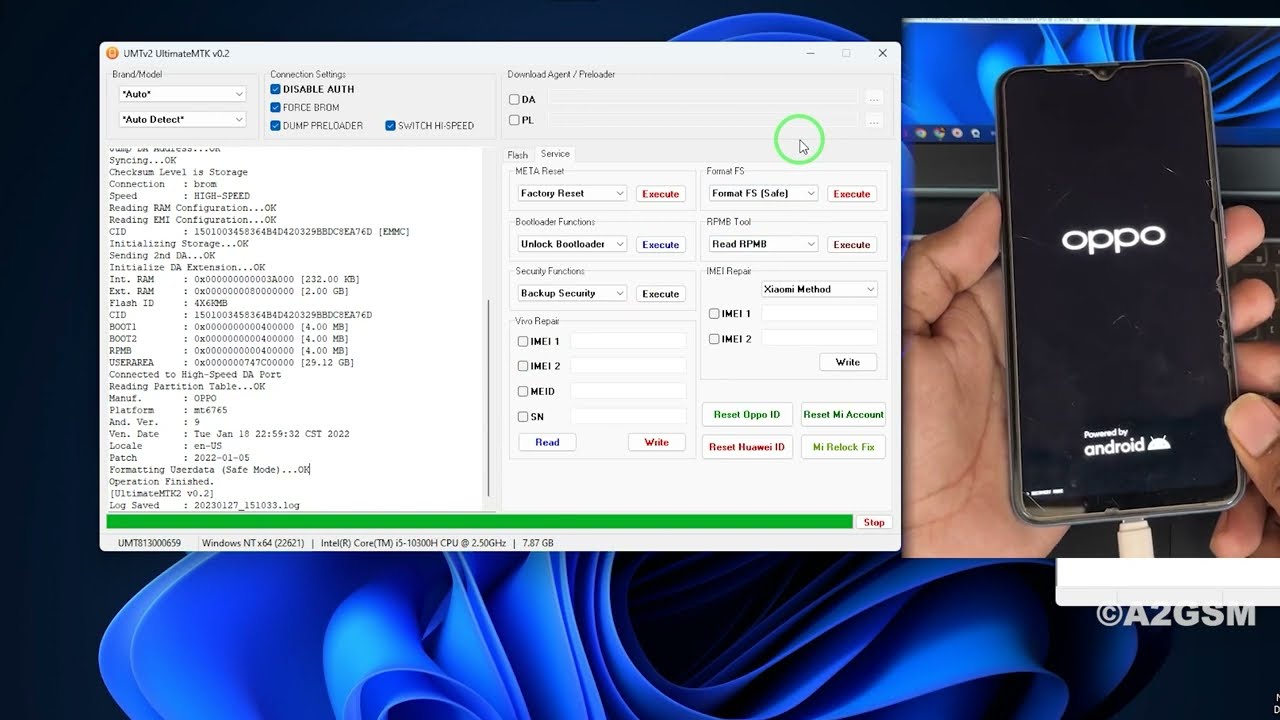Click the 'Log Saved' log line

point(204,506)
